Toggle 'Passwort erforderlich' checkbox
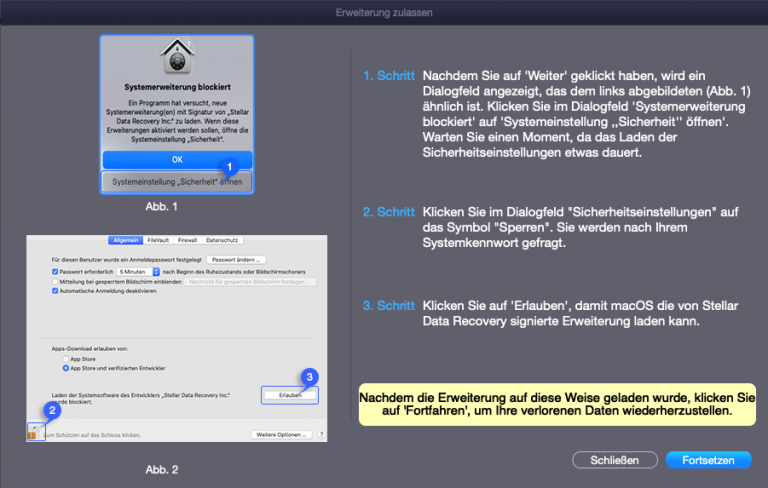Viewport: 768px width, 488px height. click(x=55, y=271)
